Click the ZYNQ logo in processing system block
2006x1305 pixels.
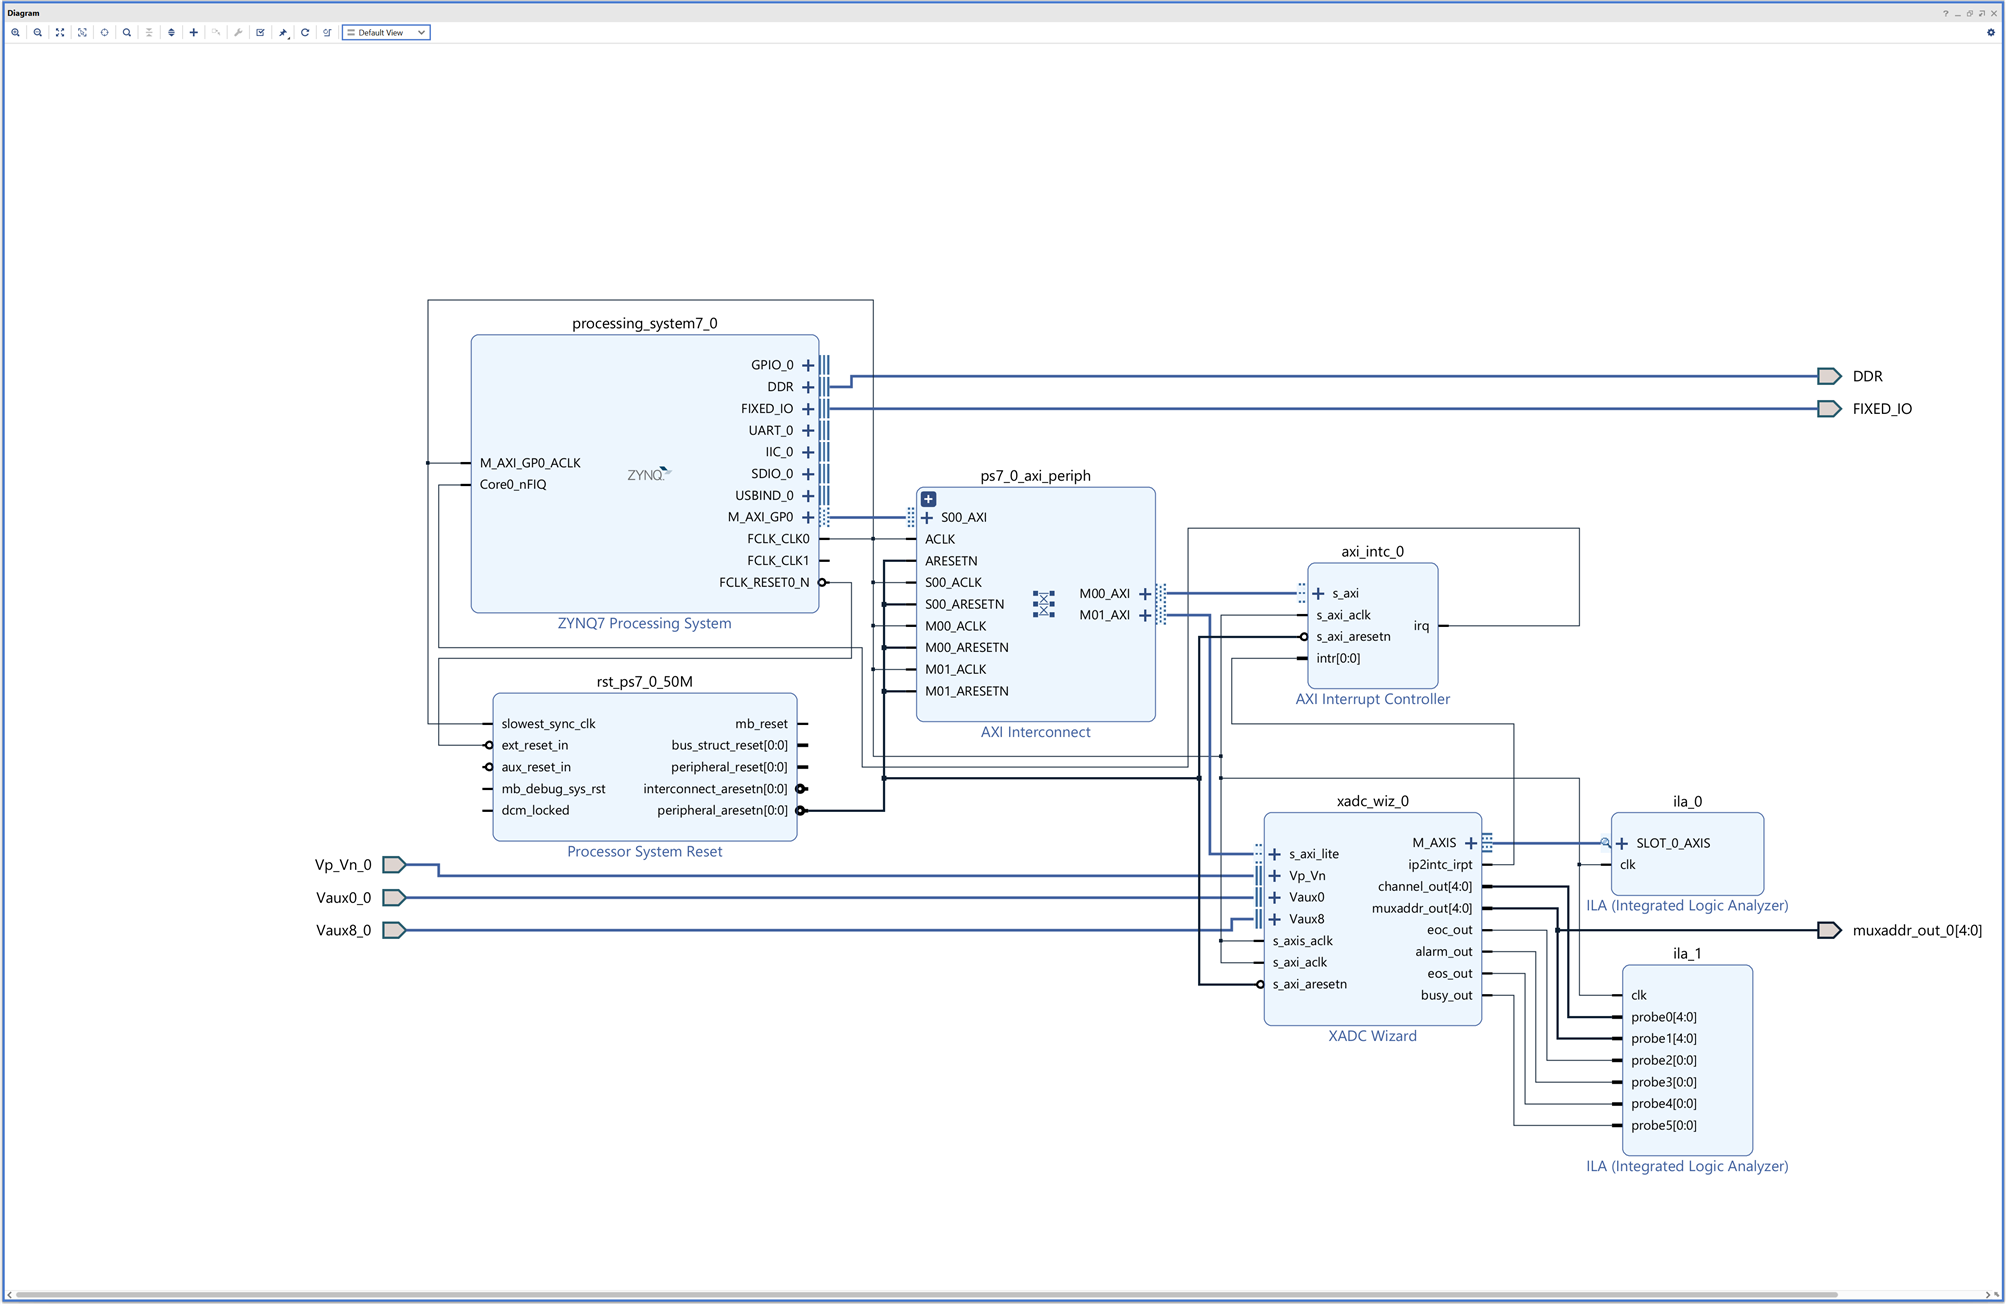click(648, 474)
